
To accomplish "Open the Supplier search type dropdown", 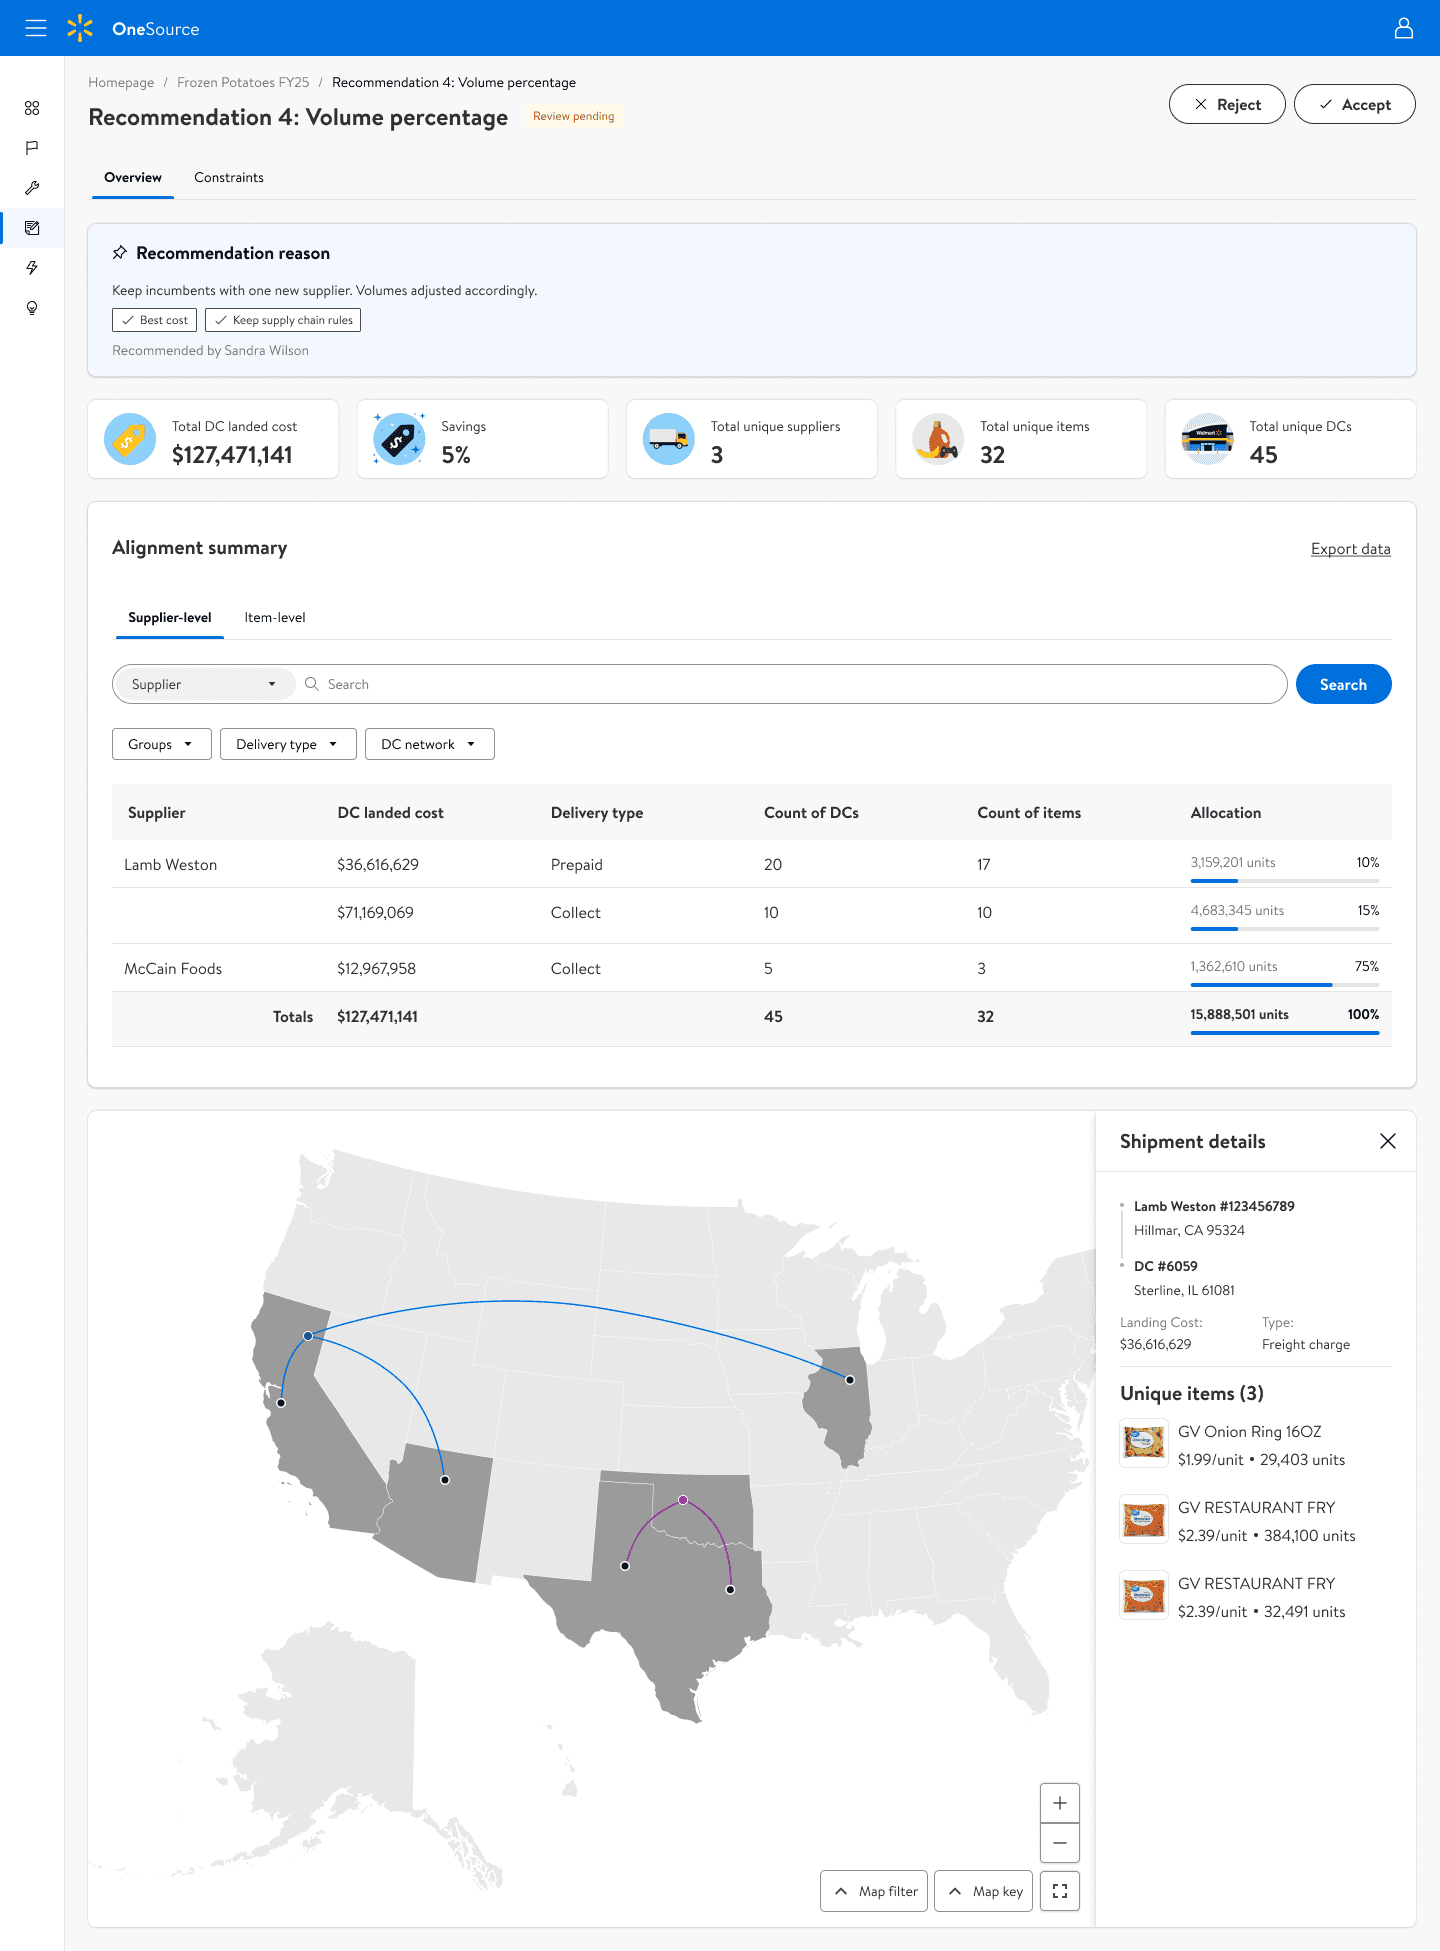I will (204, 684).
